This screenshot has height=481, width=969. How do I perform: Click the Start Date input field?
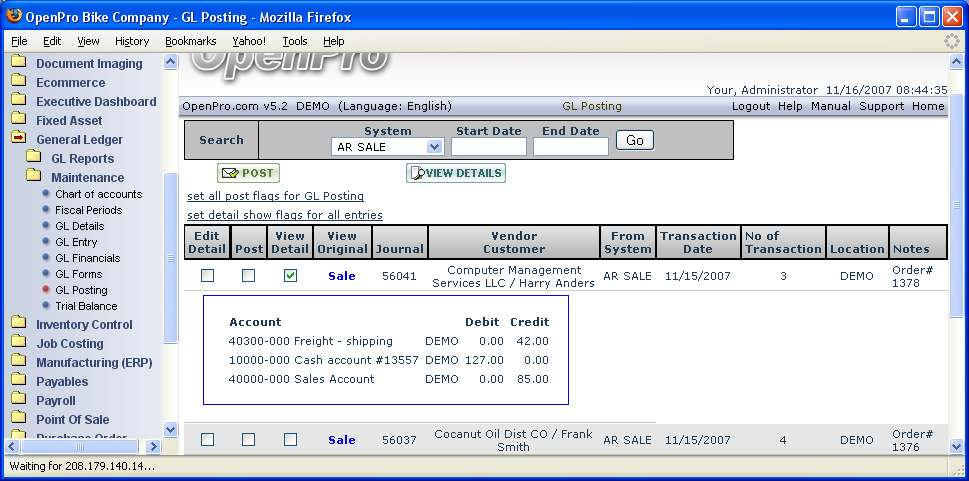pyautogui.click(x=489, y=147)
